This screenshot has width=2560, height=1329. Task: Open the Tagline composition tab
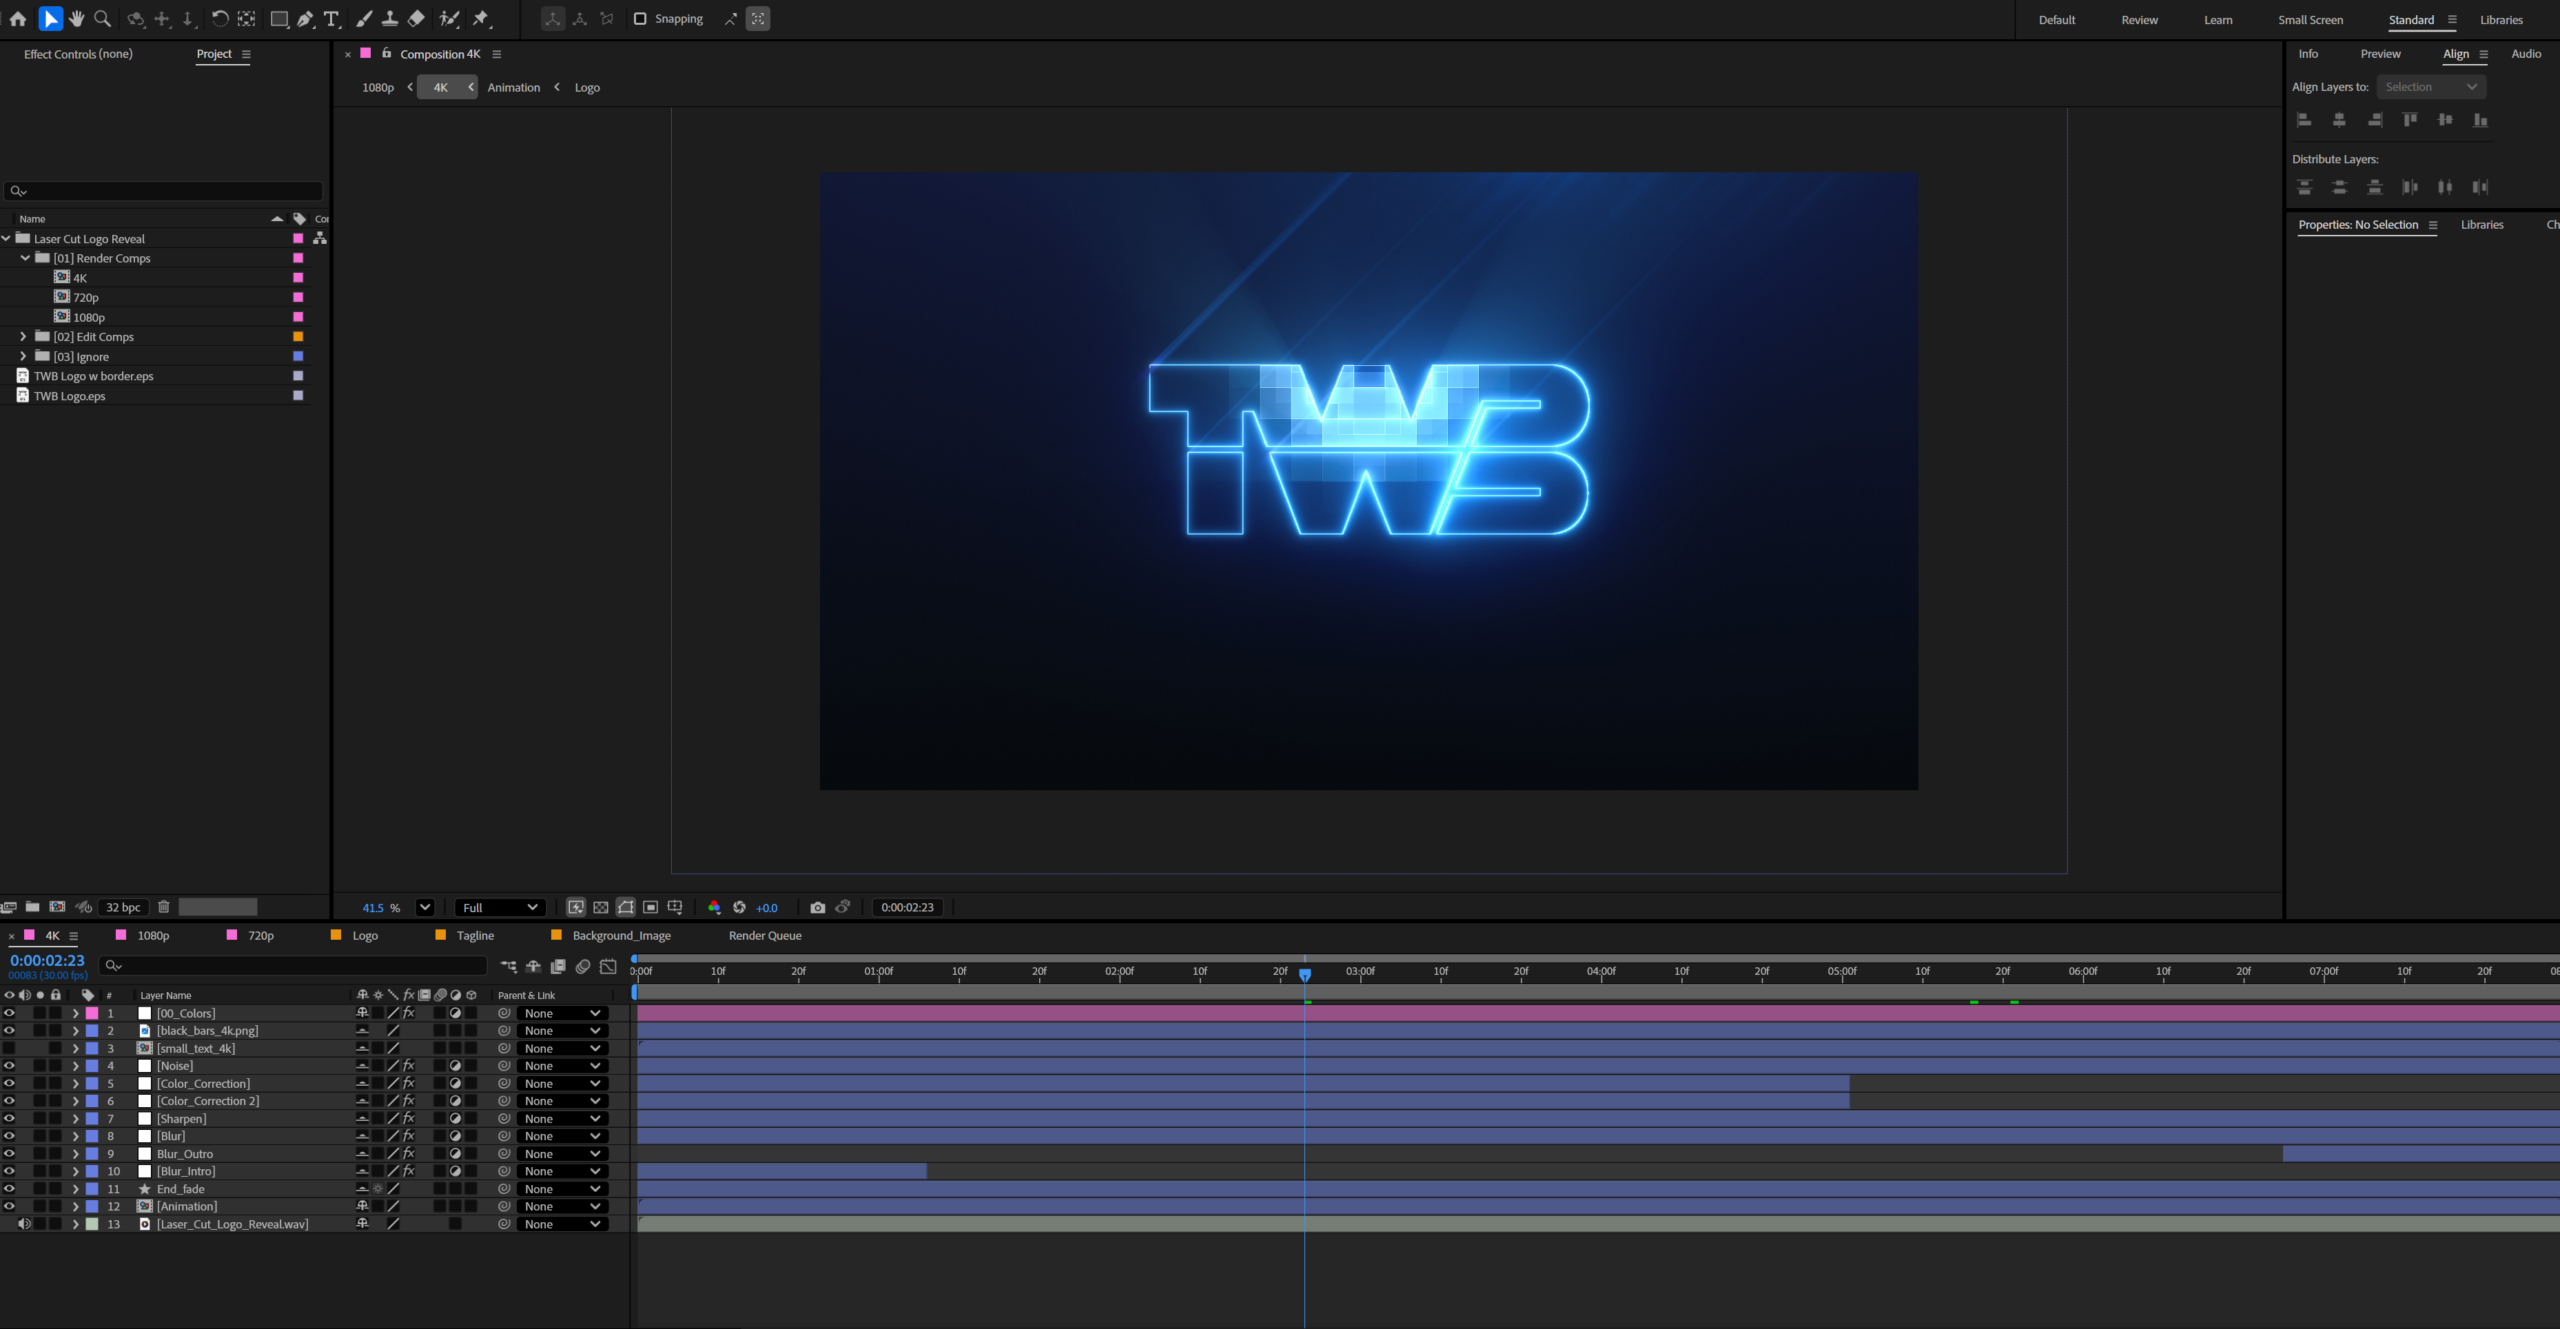(x=476, y=935)
